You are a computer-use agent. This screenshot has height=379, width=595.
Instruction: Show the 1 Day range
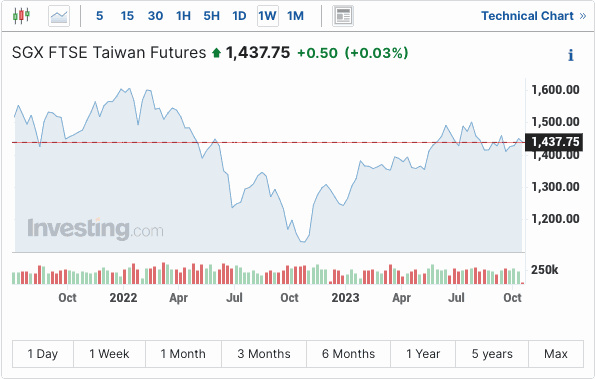point(43,354)
